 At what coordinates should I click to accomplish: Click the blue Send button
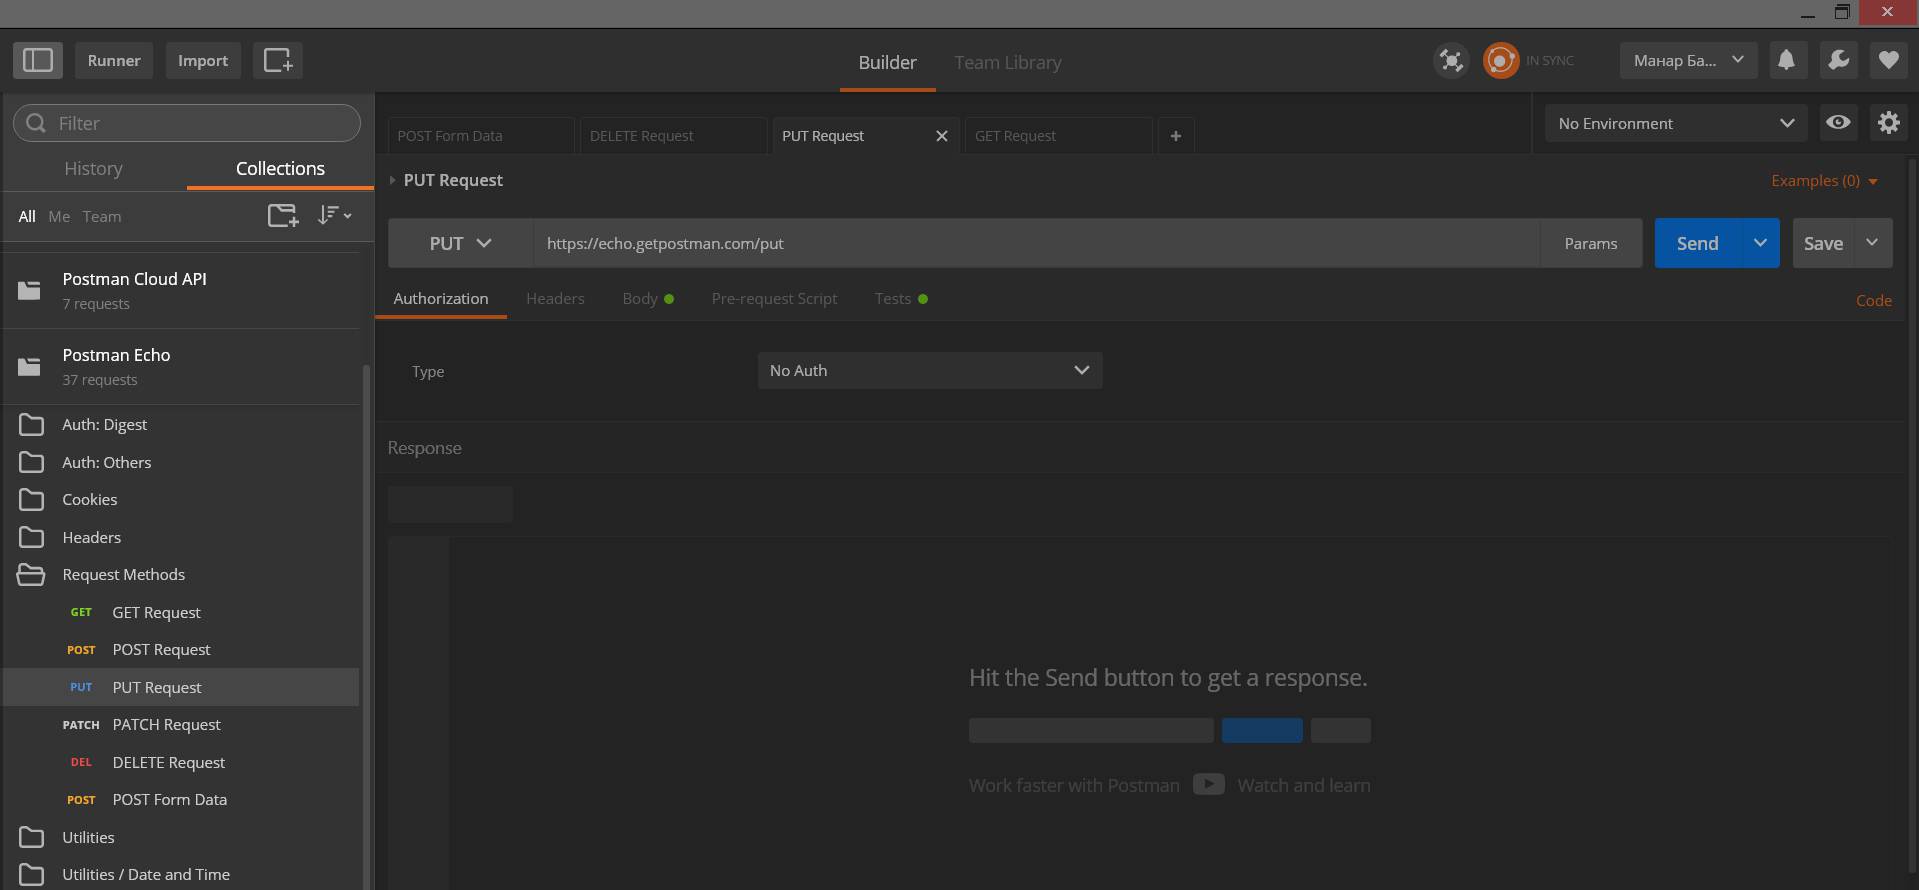coord(1697,243)
